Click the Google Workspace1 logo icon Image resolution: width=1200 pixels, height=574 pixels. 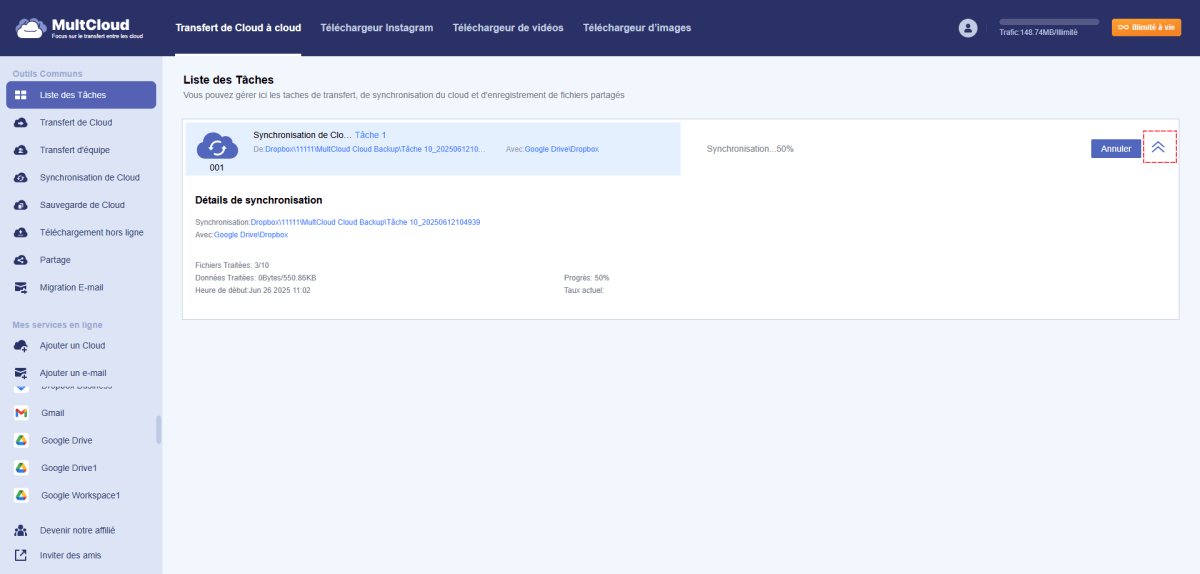(x=20, y=495)
